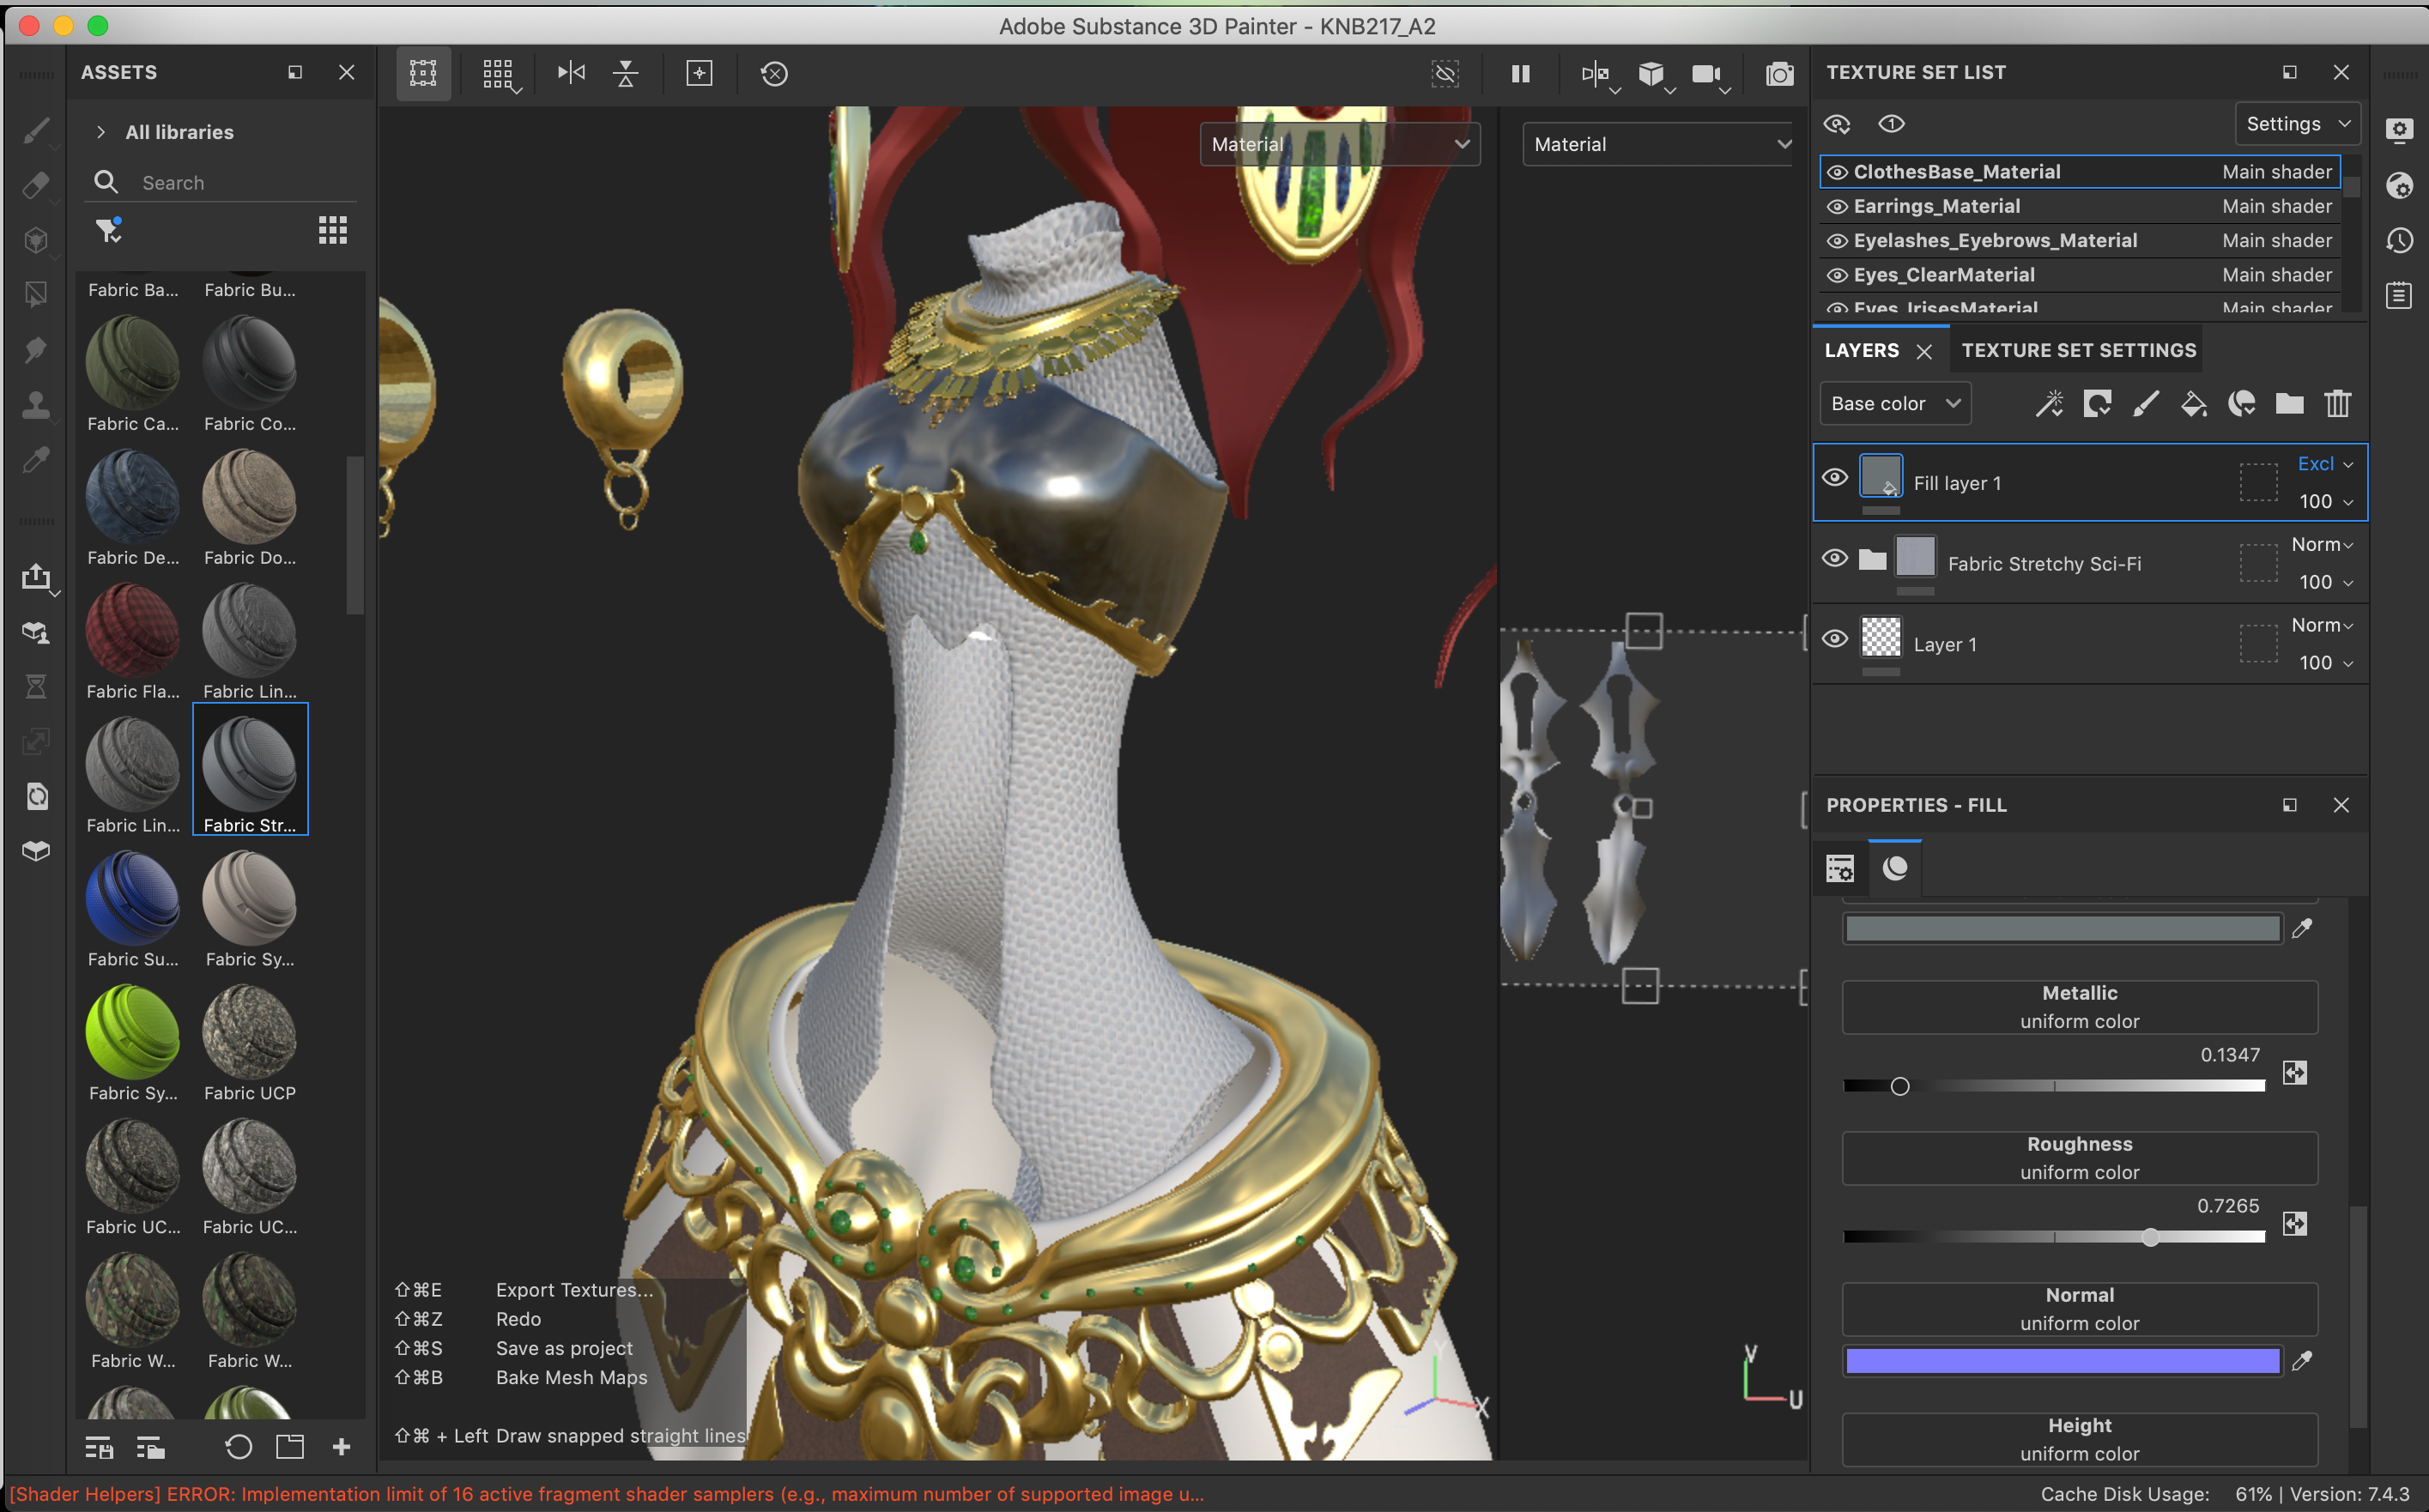Click the camera screenshot icon

(x=1779, y=74)
